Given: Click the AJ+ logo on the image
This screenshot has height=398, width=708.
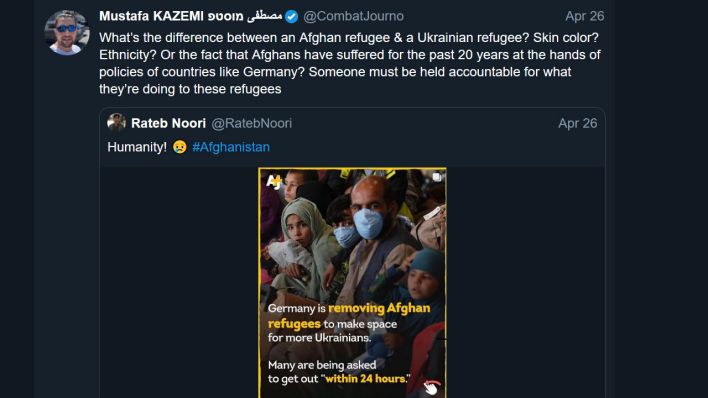Looking at the screenshot, I should 274,182.
